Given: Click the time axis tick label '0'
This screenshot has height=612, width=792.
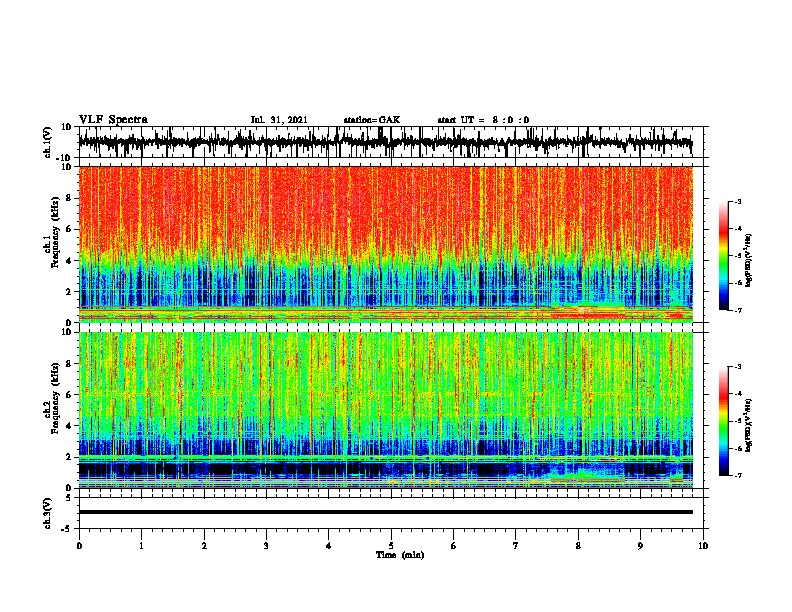Looking at the screenshot, I should tap(79, 546).
